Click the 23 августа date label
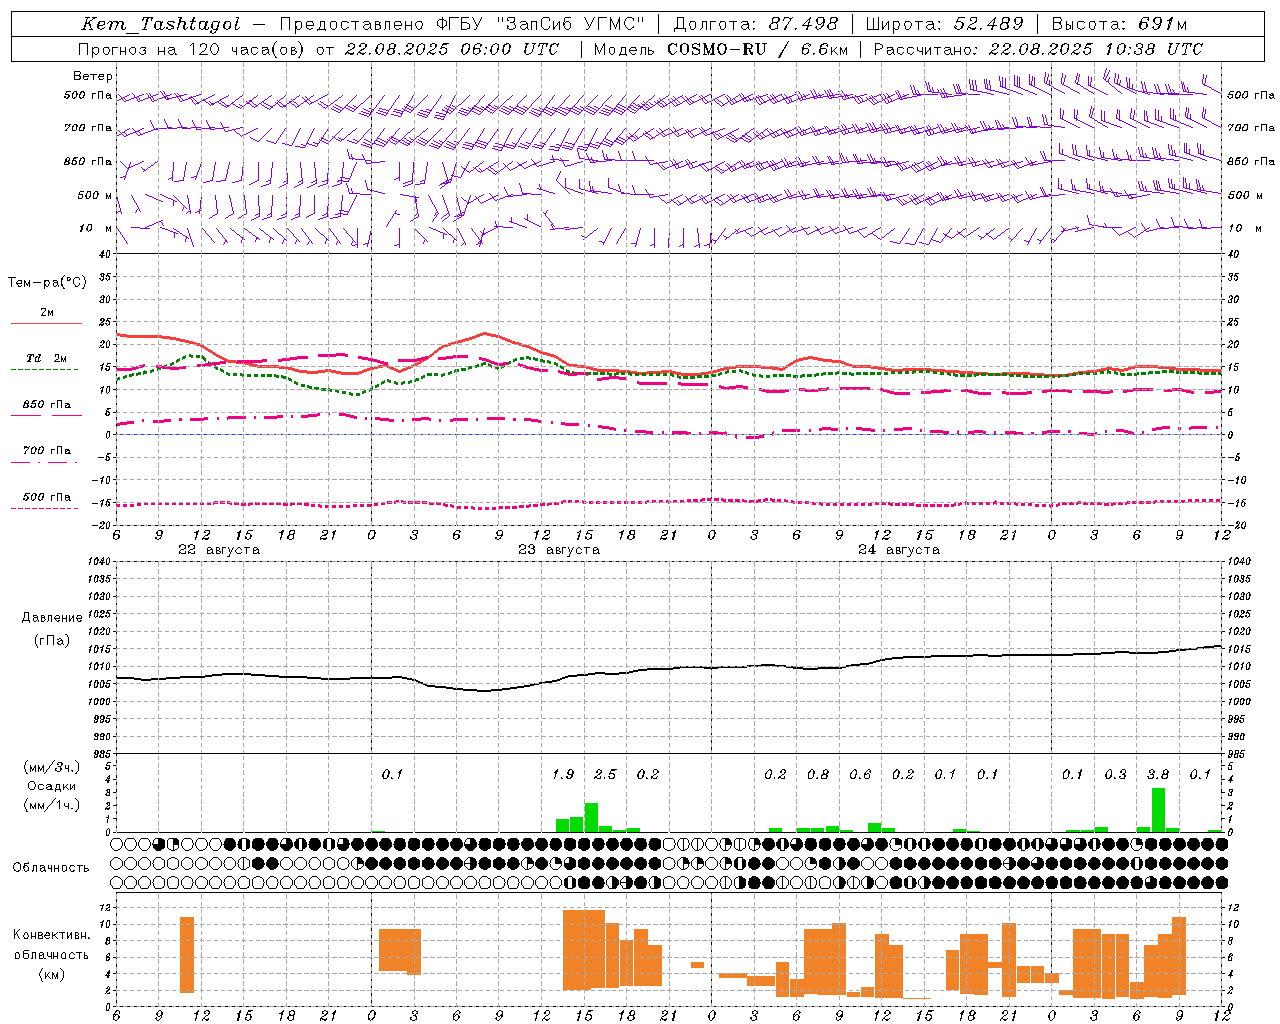 (x=559, y=550)
